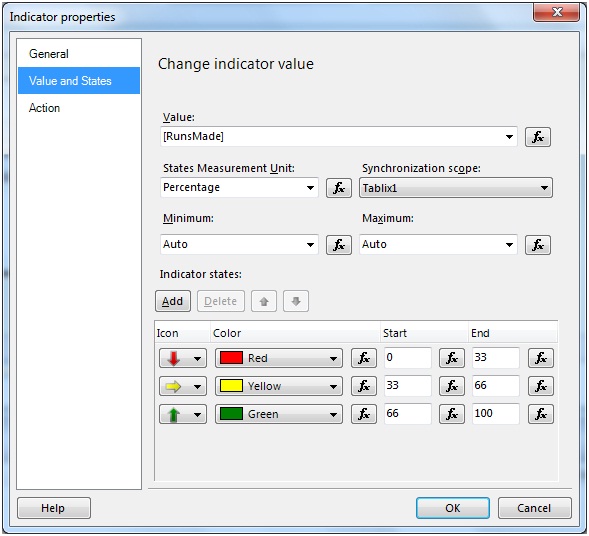Screen dimensions: 589x536
Task: Open expression editor for Maximum
Action: pos(538,245)
